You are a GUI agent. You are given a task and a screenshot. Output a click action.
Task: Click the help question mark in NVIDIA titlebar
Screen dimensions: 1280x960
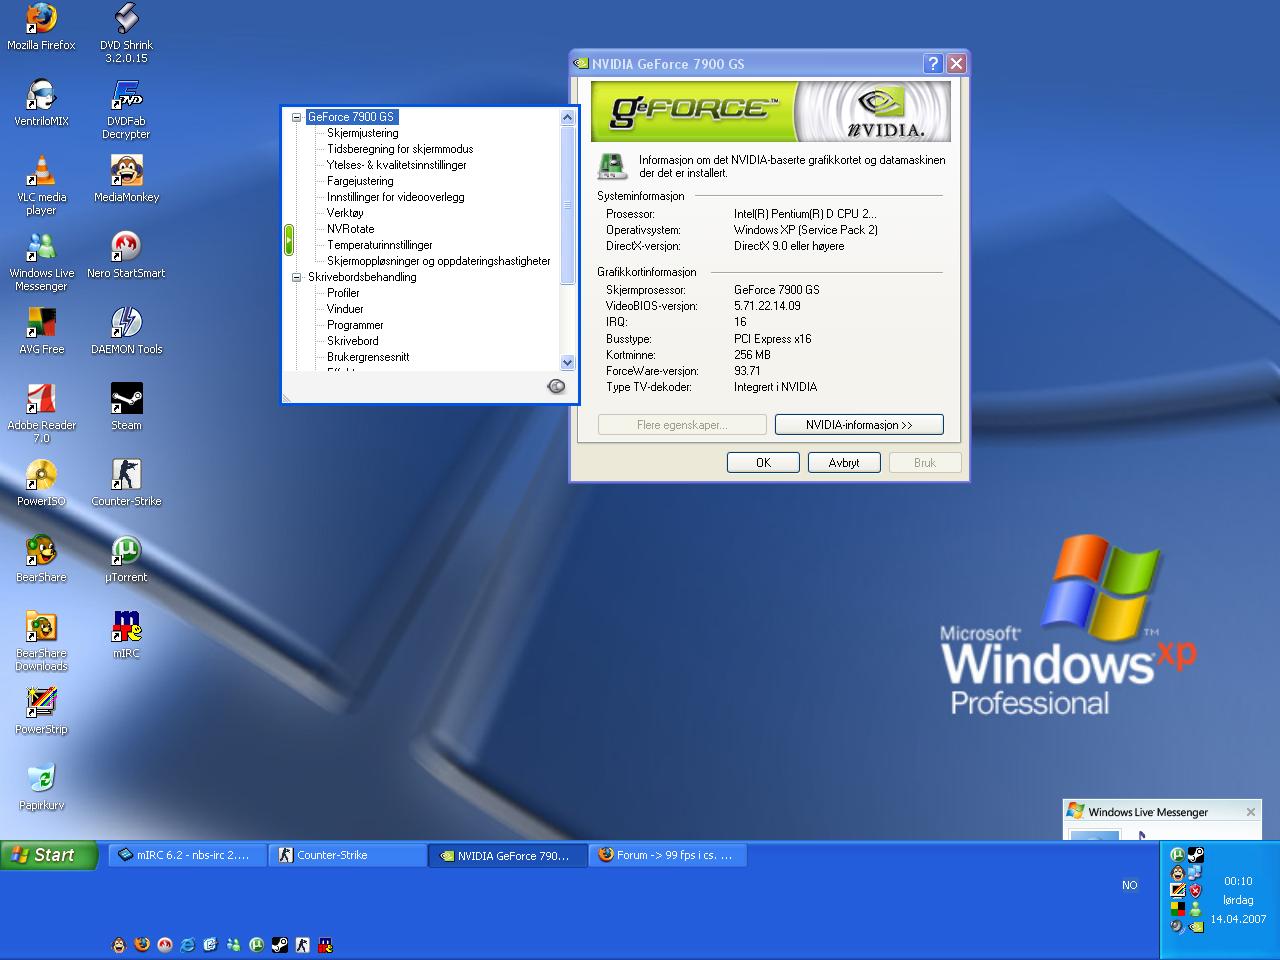(932, 64)
